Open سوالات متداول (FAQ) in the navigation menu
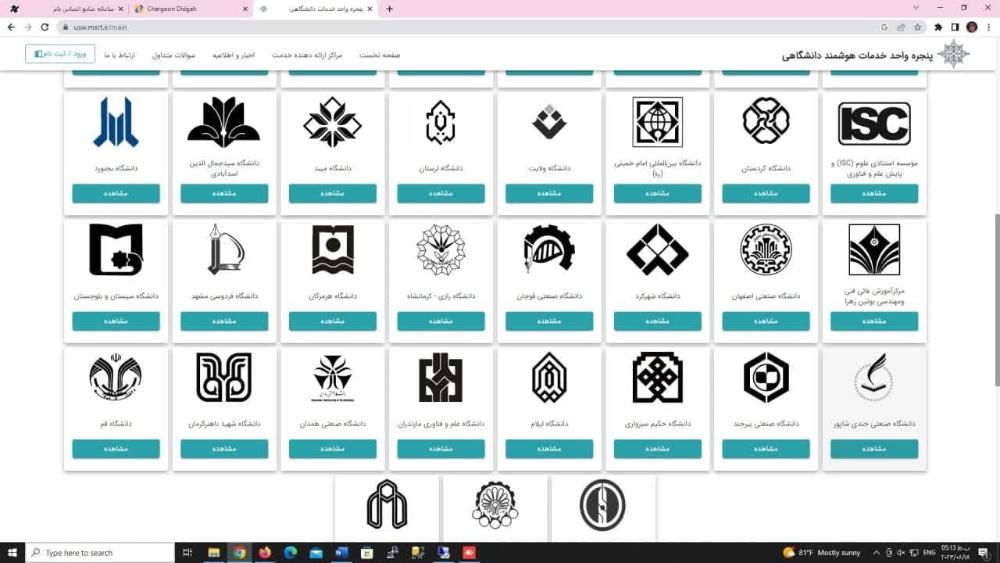Viewport: 1000px width, 563px height. click(x=173, y=55)
